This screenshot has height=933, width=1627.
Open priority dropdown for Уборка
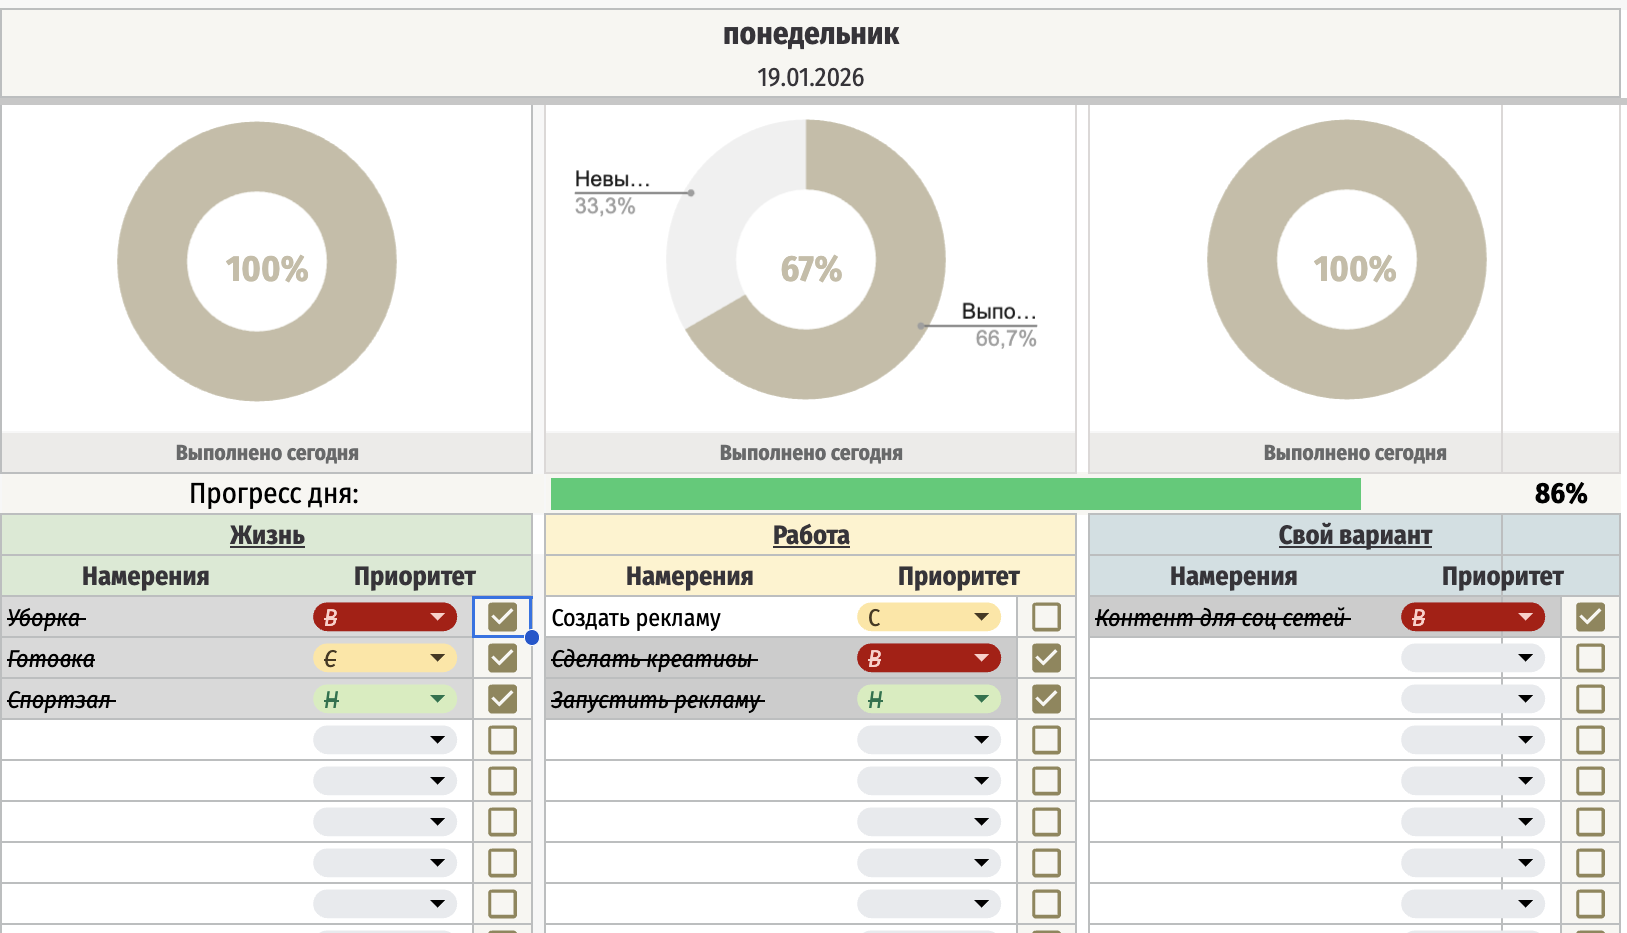click(x=437, y=617)
